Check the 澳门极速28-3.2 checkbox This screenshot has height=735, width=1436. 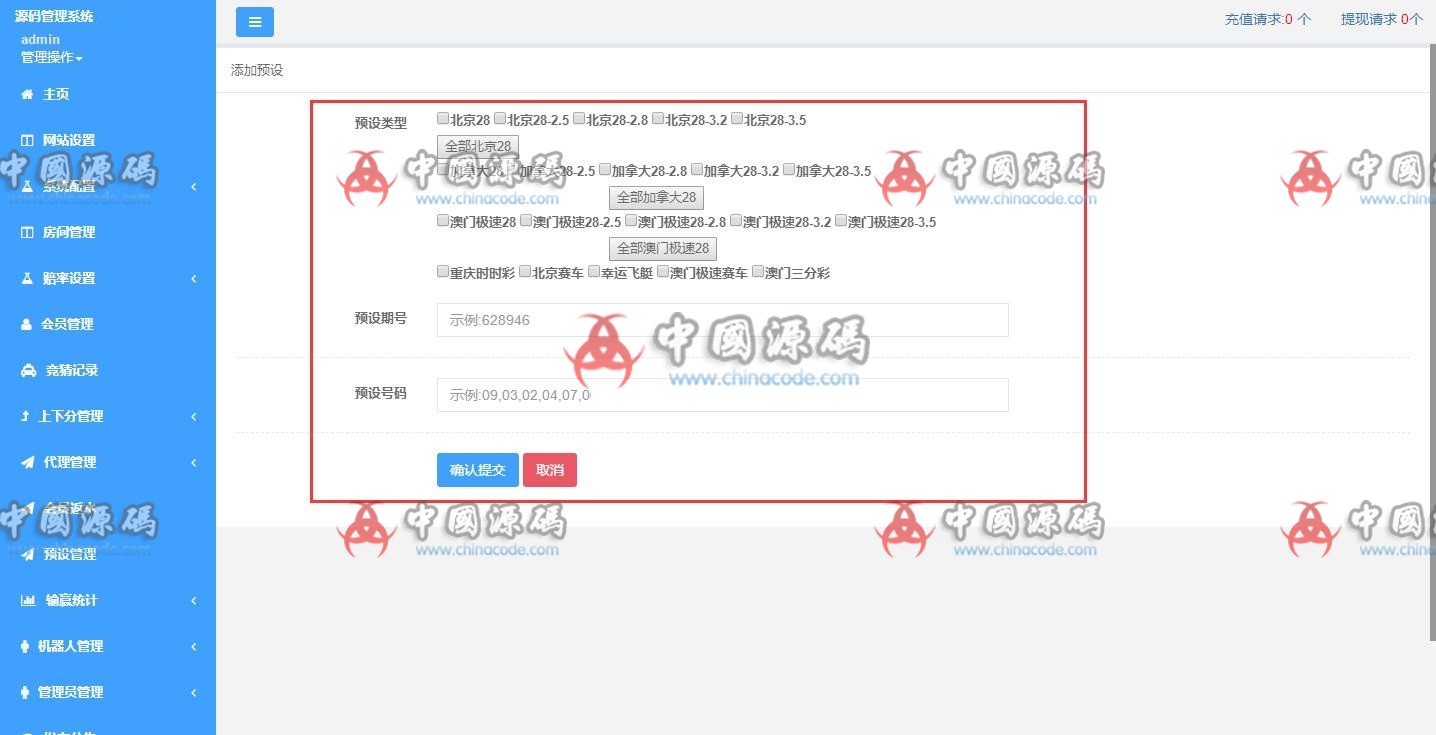(x=736, y=220)
